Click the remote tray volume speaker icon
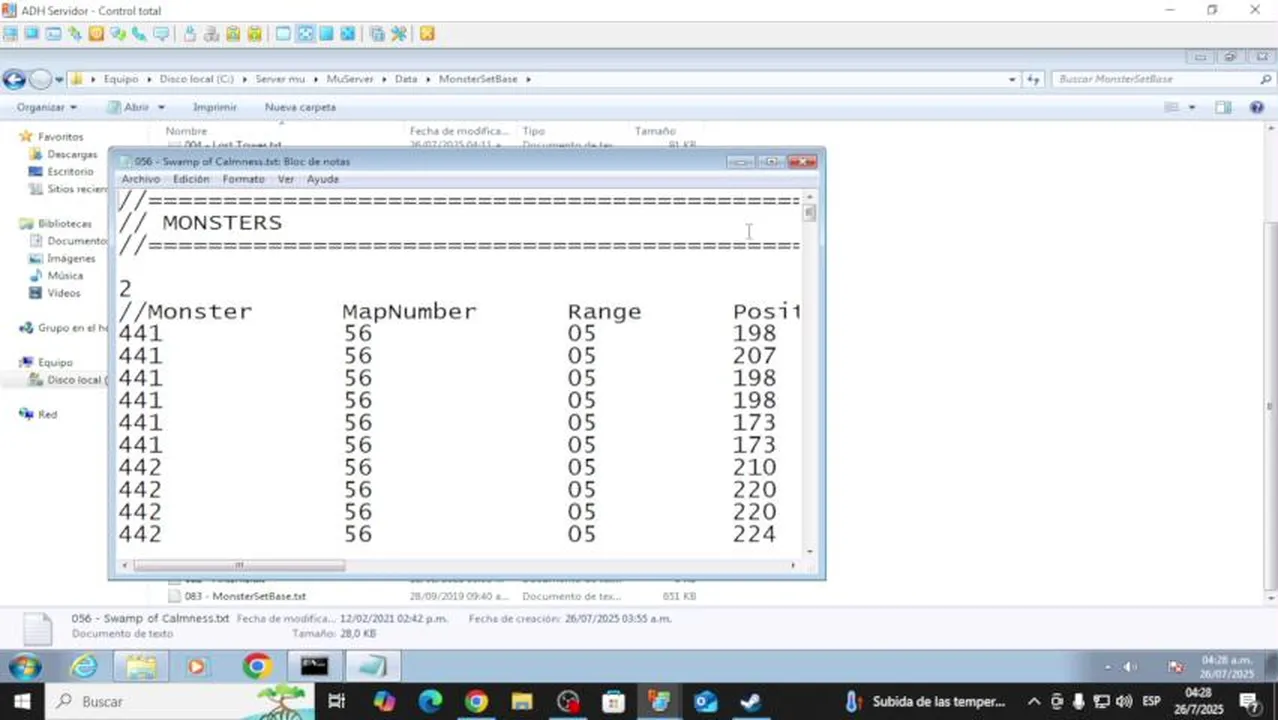The image size is (1278, 720). click(1130, 667)
